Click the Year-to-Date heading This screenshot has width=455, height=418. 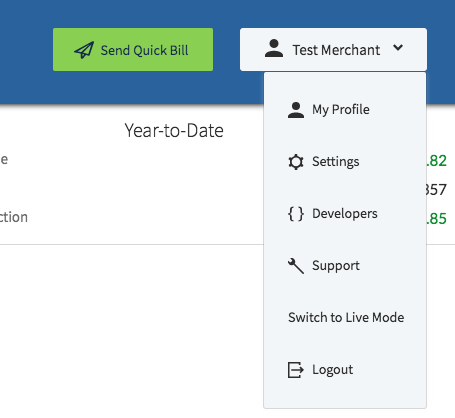[174, 130]
